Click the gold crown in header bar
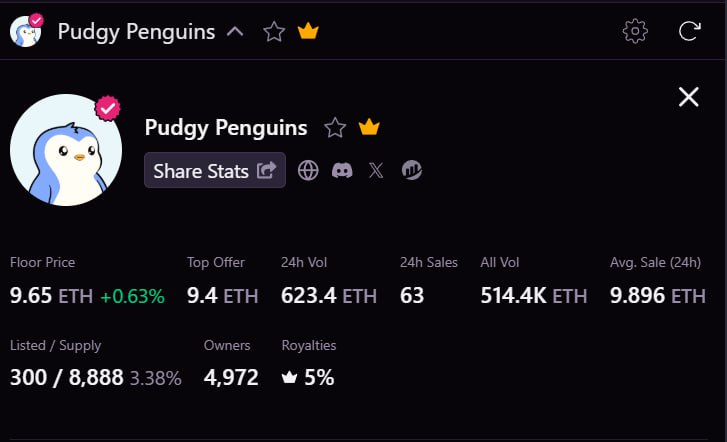 click(x=308, y=32)
